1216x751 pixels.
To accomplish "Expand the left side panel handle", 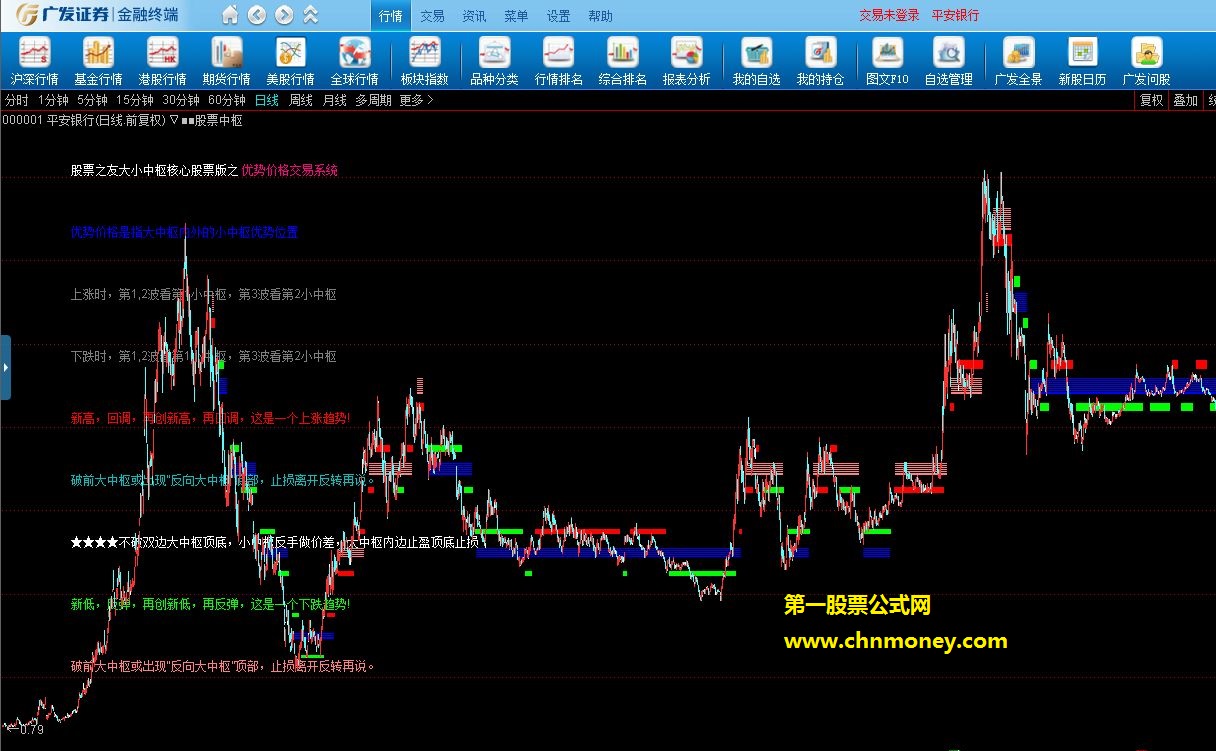I will click(x=5, y=367).
